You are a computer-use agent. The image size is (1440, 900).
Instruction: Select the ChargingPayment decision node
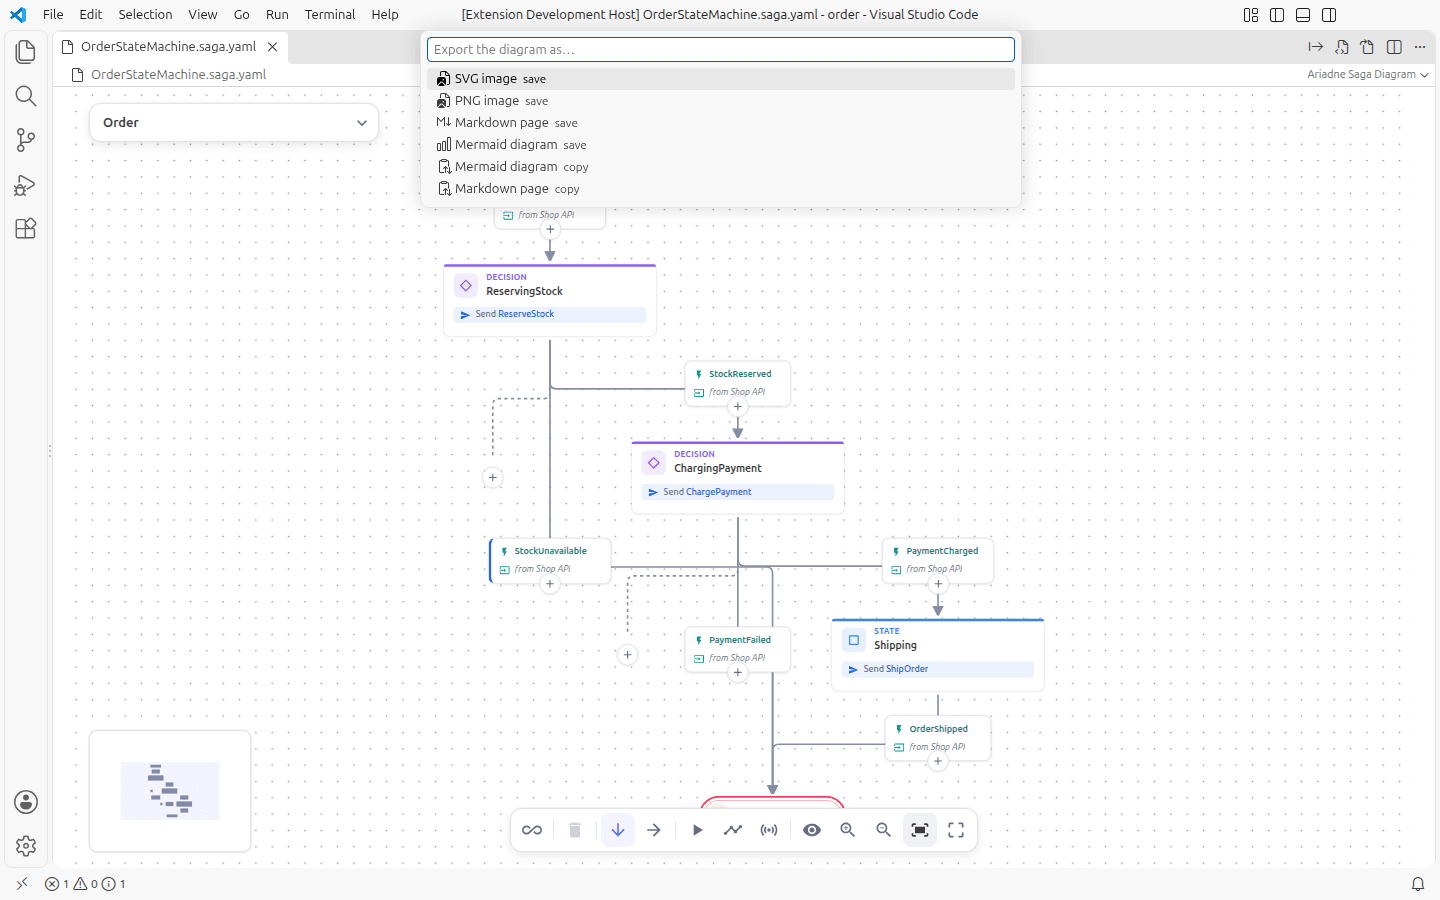pyautogui.click(x=738, y=478)
